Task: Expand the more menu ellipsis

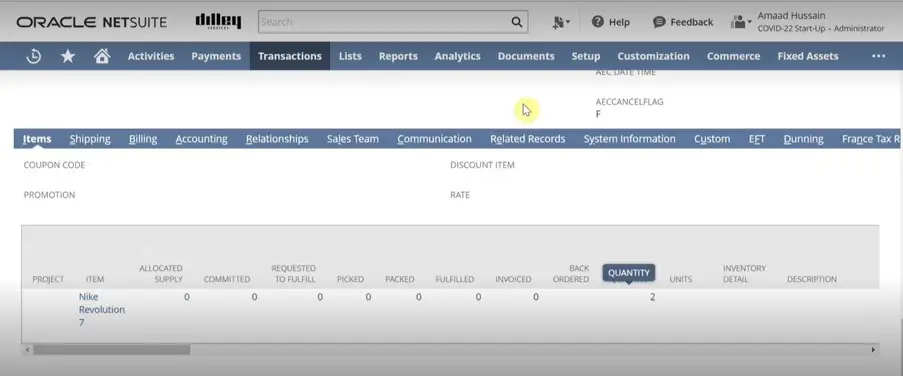Action: (878, 56)
